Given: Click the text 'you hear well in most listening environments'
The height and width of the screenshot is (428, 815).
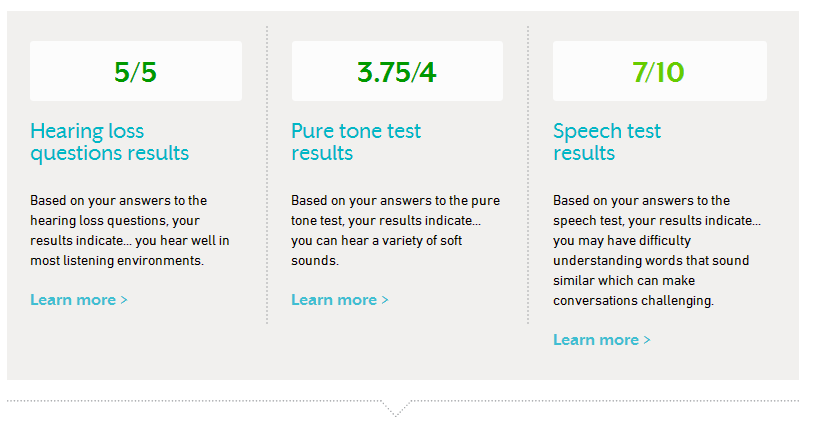Looking at the screenshot, I should [x=130, y=251].
